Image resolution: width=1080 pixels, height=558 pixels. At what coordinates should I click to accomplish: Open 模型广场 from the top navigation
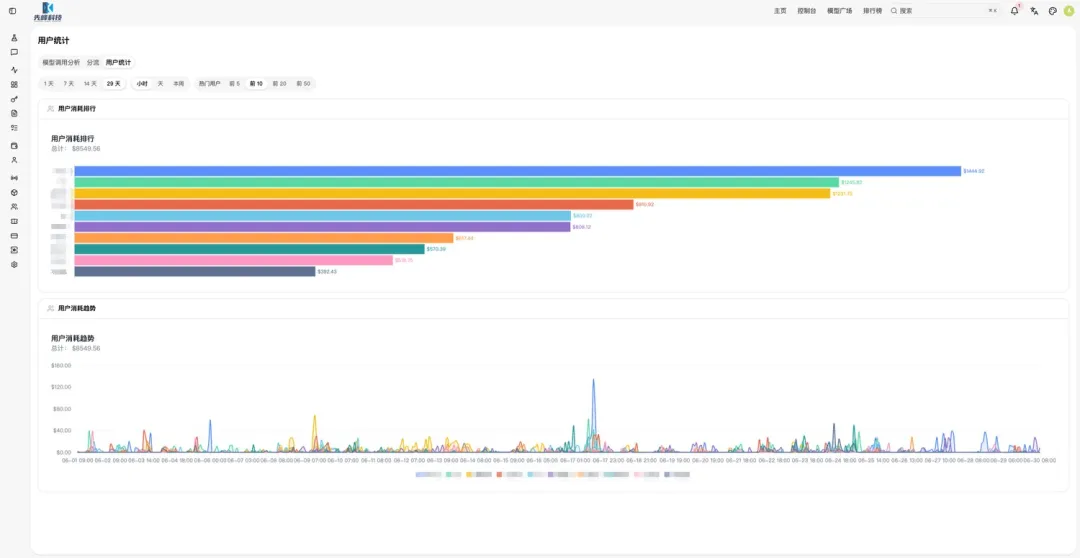(x=840, y=11)
